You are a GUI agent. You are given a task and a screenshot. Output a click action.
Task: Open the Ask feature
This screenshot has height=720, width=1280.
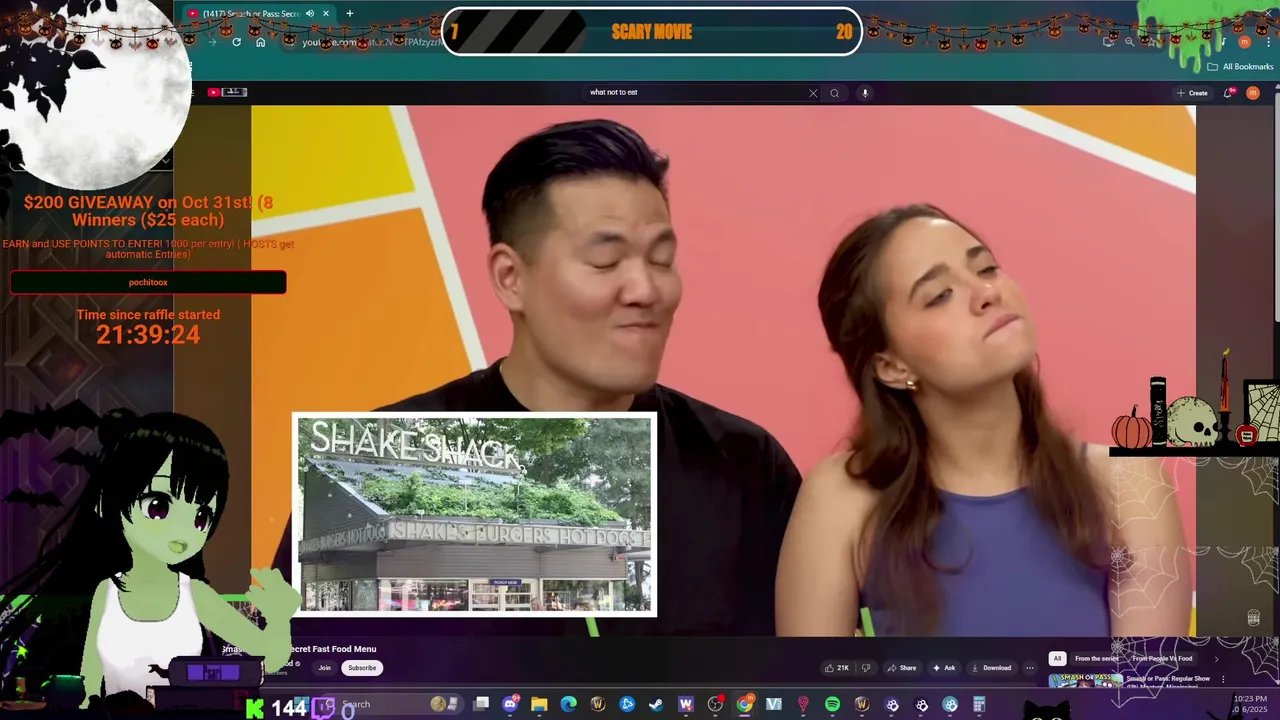pos(944,668)
